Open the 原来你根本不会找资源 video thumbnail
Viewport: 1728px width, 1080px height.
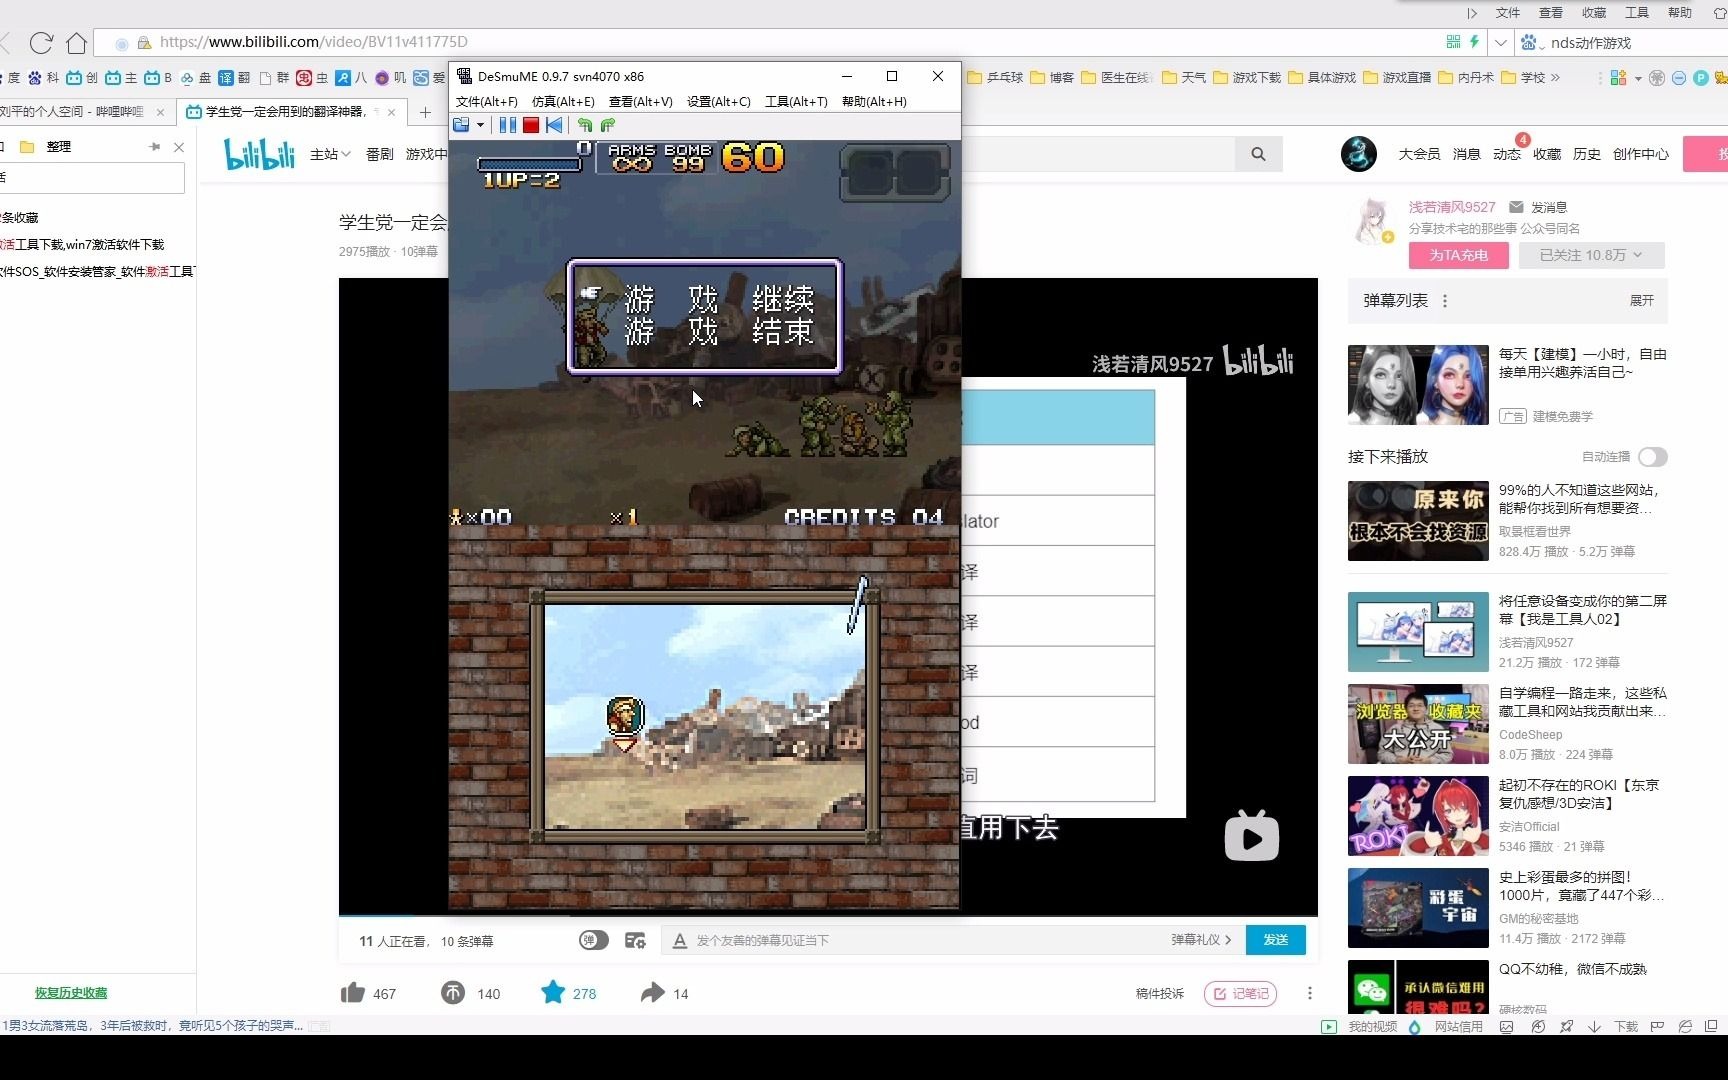pyautogui.click(x=1418, y=521)
